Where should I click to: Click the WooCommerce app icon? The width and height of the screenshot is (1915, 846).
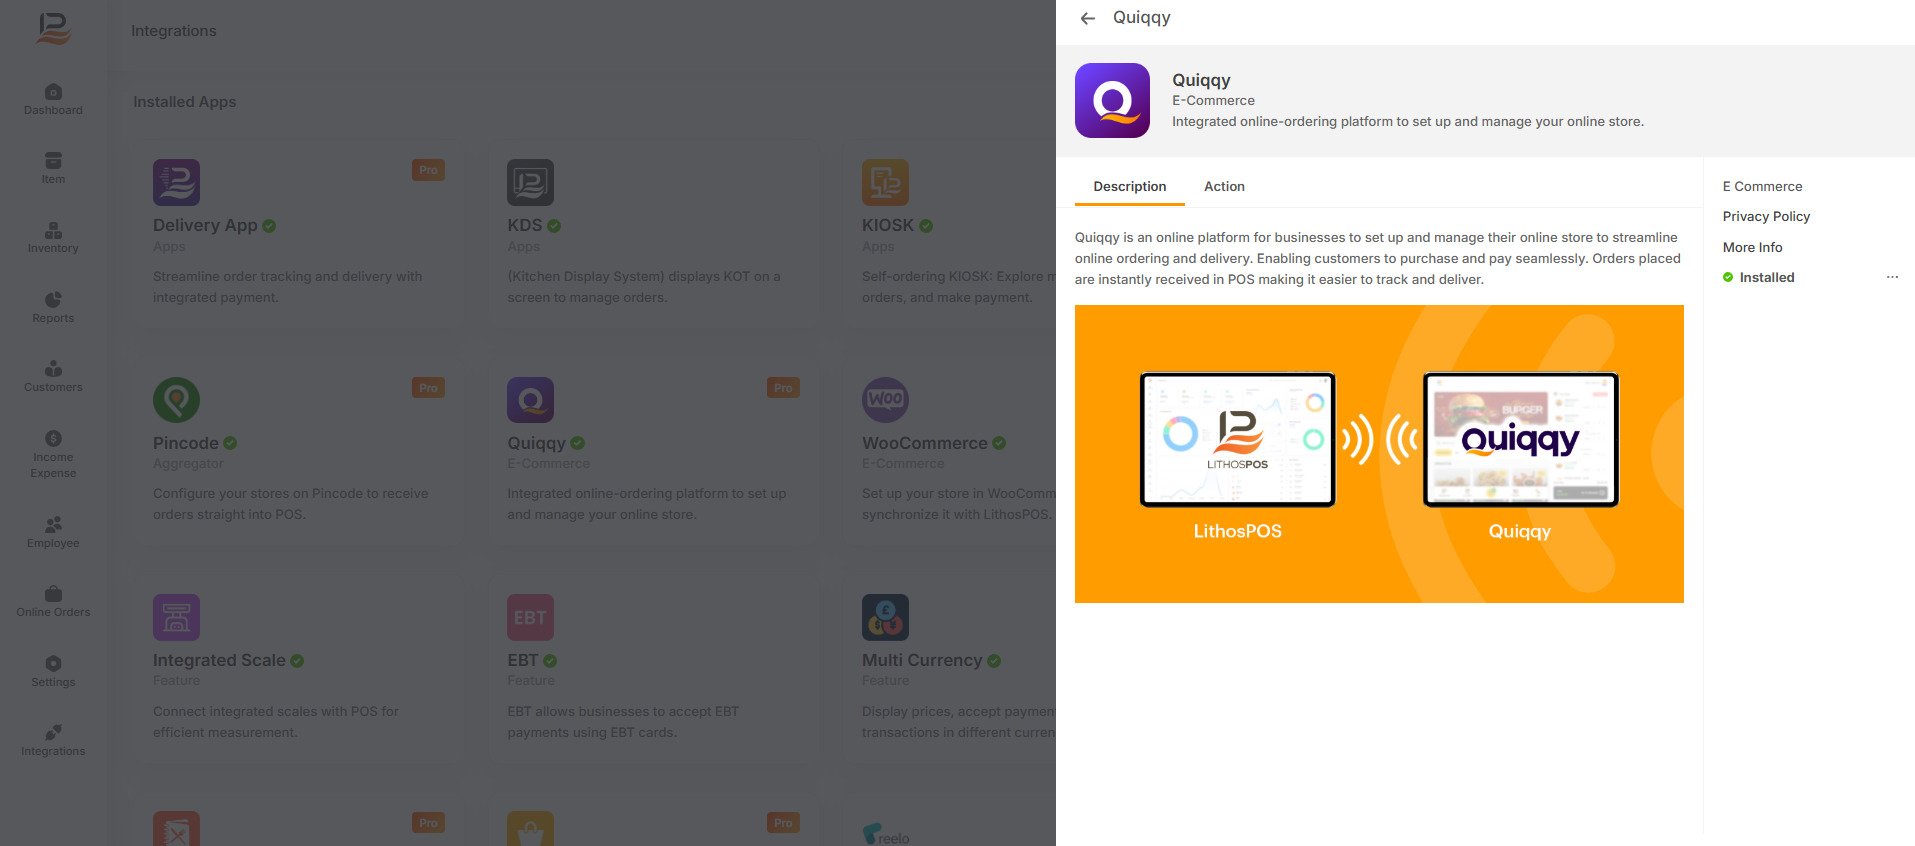885,400
